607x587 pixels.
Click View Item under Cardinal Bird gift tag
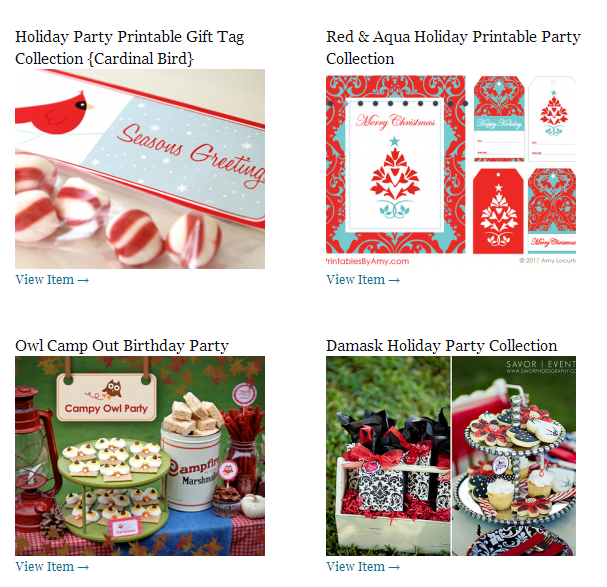coord(52,280)
